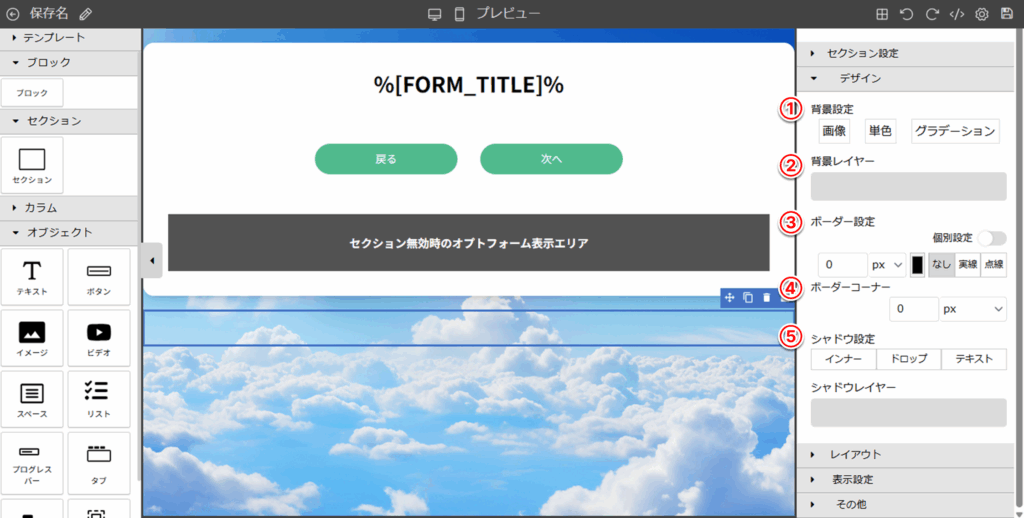Switch to mobile preview icon
Screen dimensions: 1024x518
point(460,14)
